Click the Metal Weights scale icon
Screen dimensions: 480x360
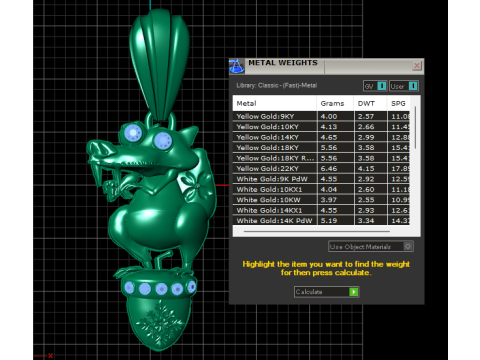(x=237, y=66)
